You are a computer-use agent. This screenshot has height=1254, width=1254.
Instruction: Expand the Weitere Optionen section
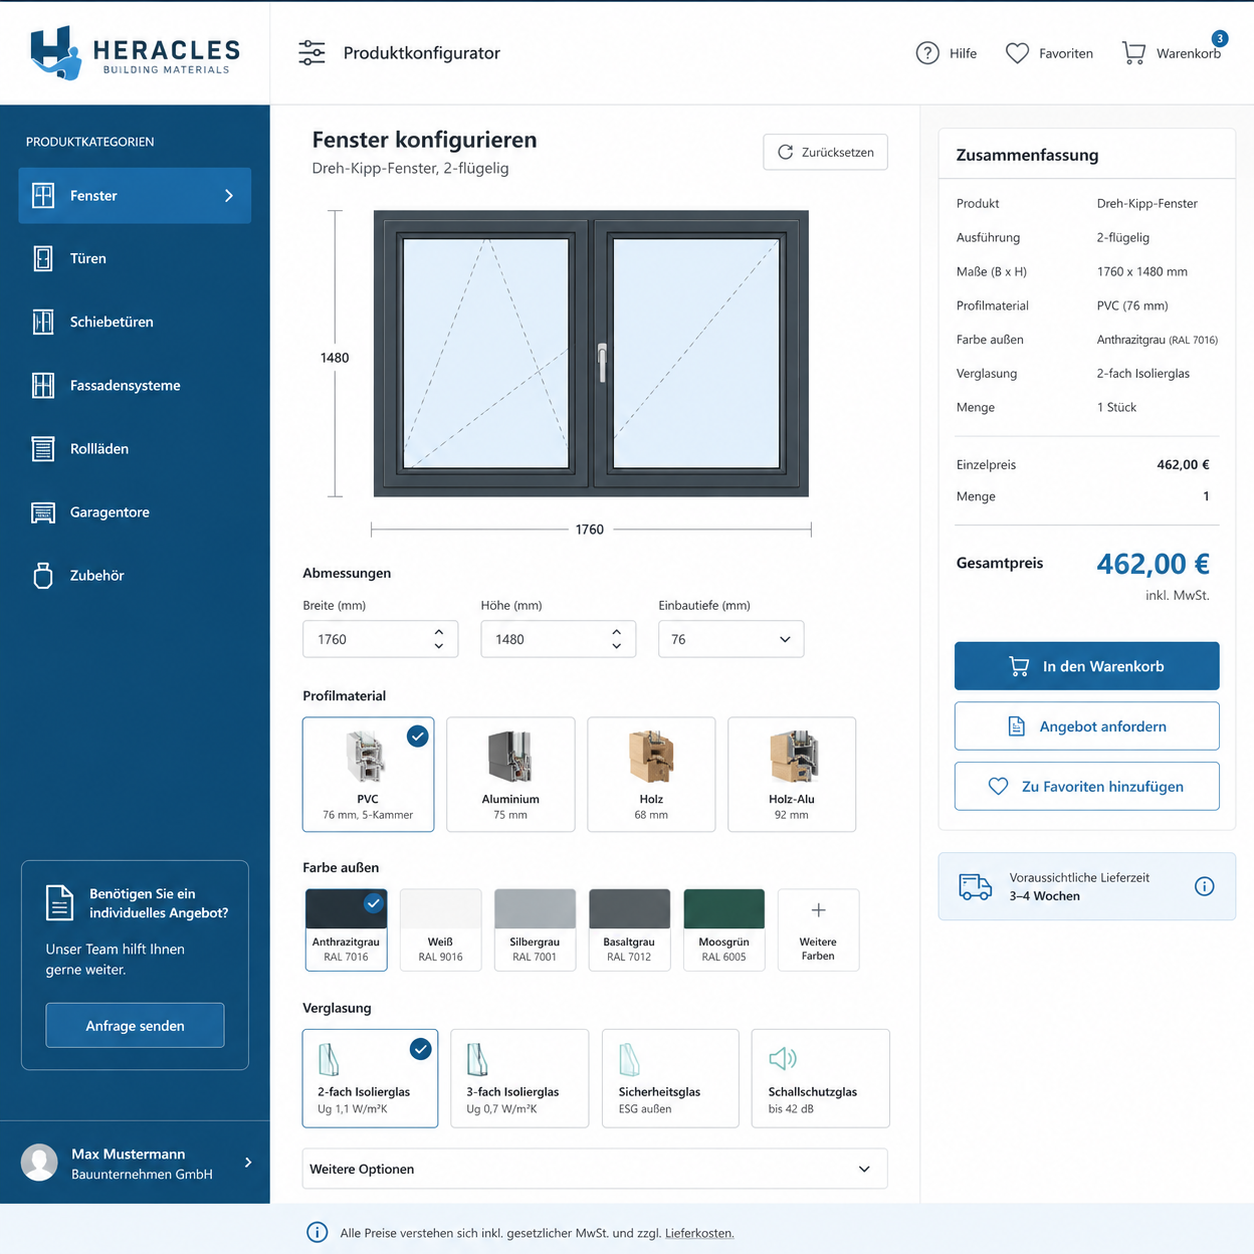click(595, 1169)
